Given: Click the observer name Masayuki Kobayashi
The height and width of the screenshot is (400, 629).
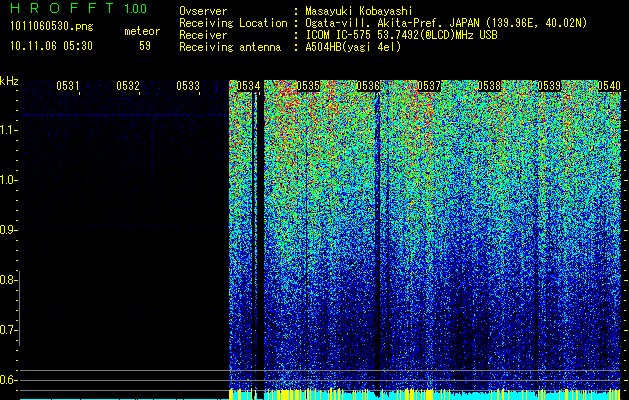Looking at the screenshot, I should 359,12.
